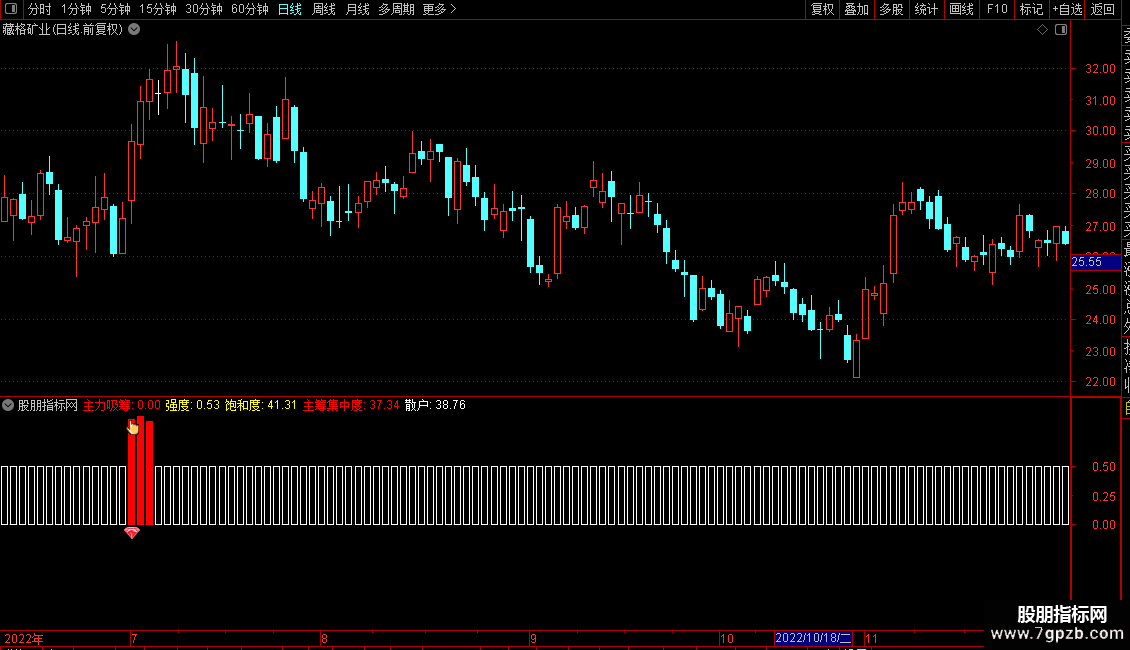Screen dimensions: 1130x650
Task: Click the 强度: 0.53 value
Action: tap(192, 405)
